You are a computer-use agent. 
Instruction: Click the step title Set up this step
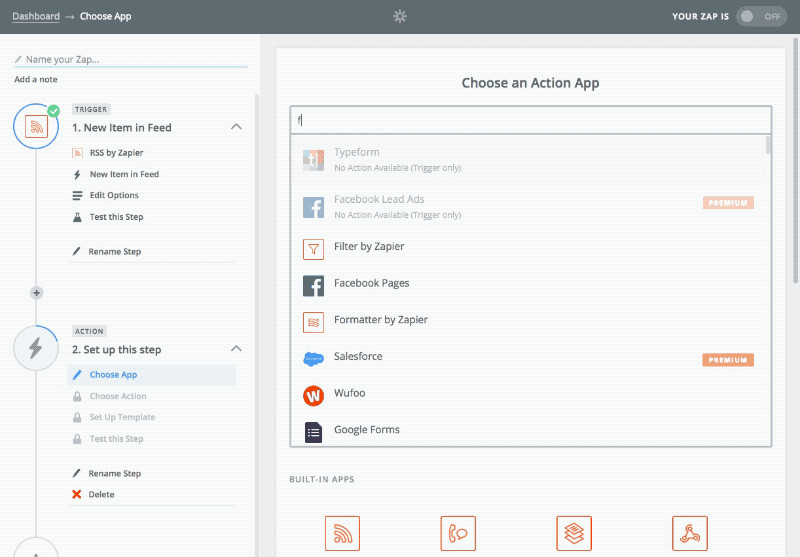(x=116, y=349)
